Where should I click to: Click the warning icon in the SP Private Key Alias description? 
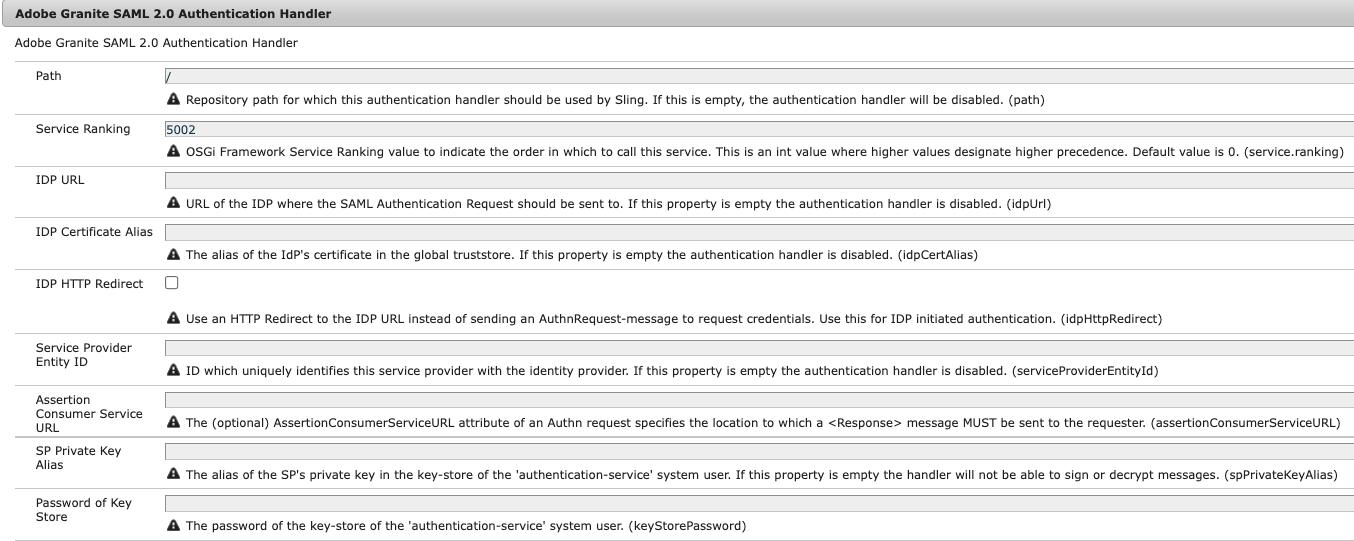coord(173,474)
